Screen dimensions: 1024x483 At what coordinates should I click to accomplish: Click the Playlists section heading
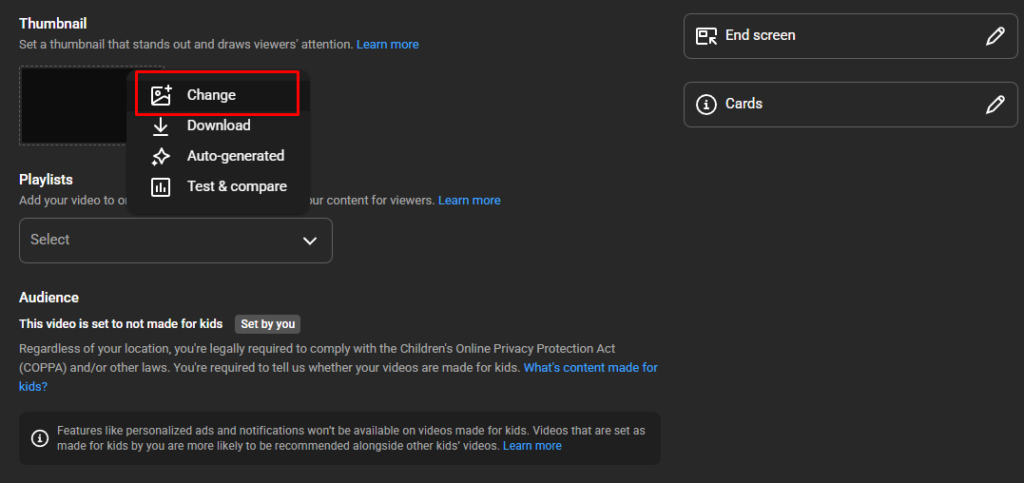pos(46,179)
